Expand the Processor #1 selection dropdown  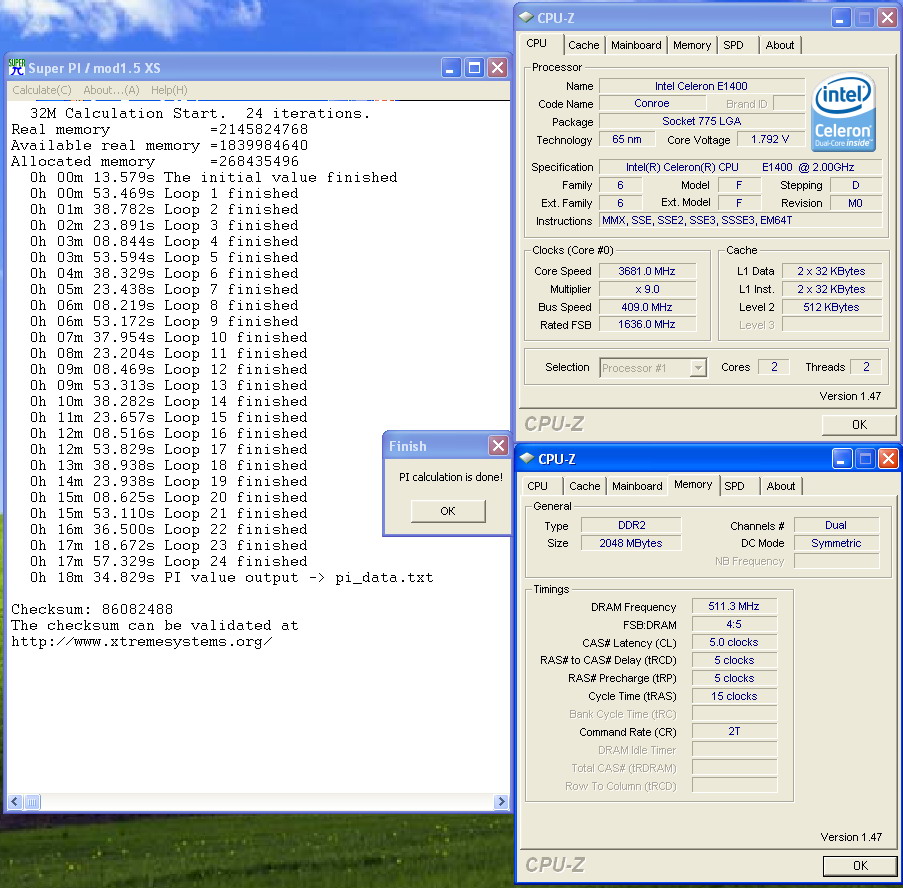coord(698,367)
